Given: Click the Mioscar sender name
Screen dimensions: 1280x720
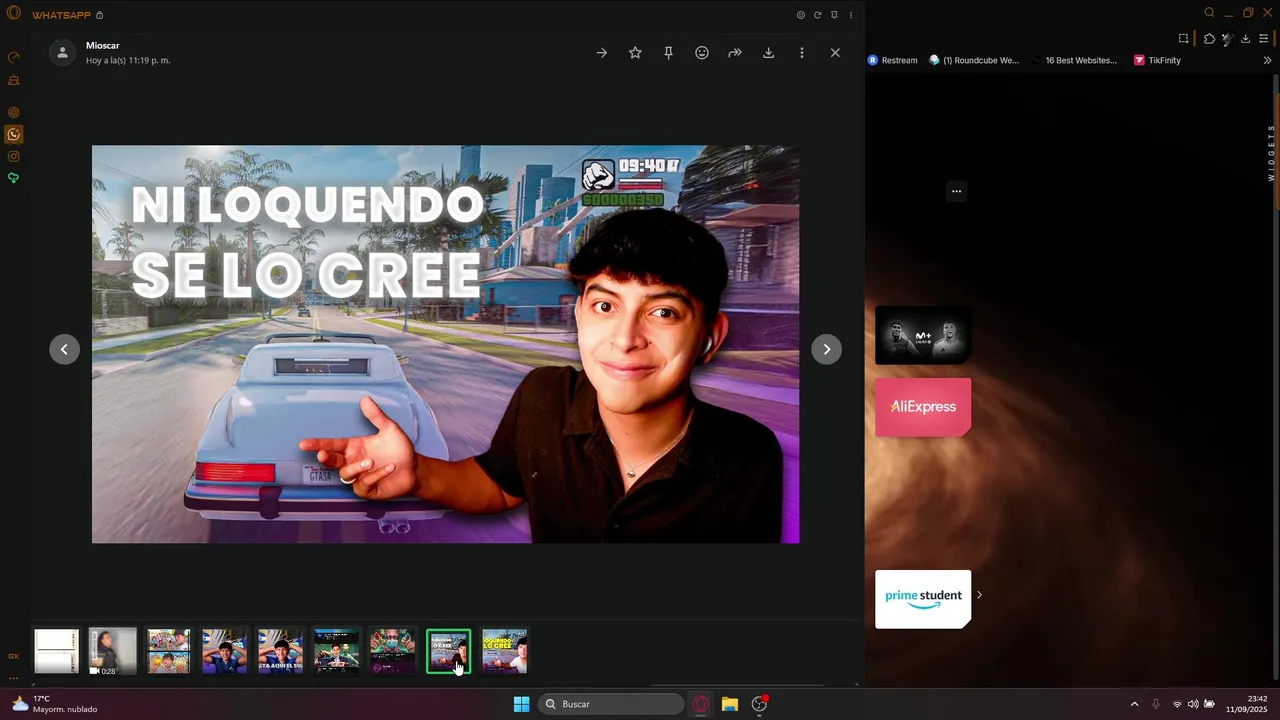Looking at the screenshot, I should [102, 46].
